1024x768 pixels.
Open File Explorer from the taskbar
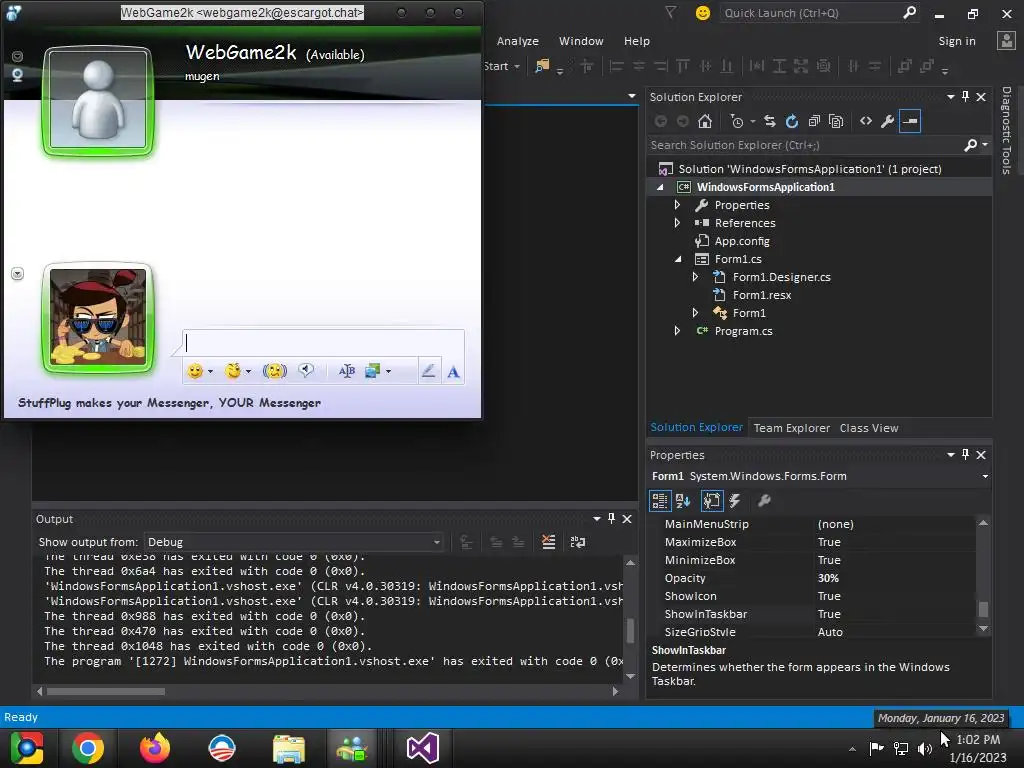click(x=289, y=748)
